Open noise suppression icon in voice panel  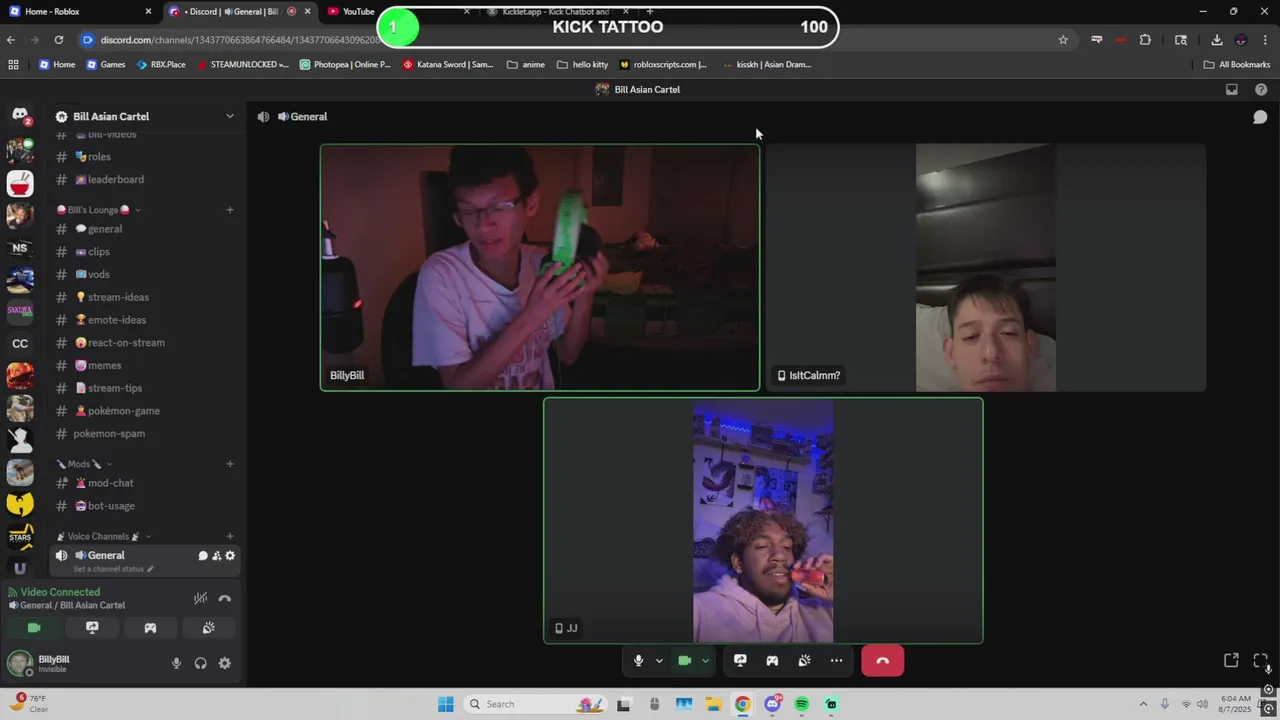[x=200, y=598]
